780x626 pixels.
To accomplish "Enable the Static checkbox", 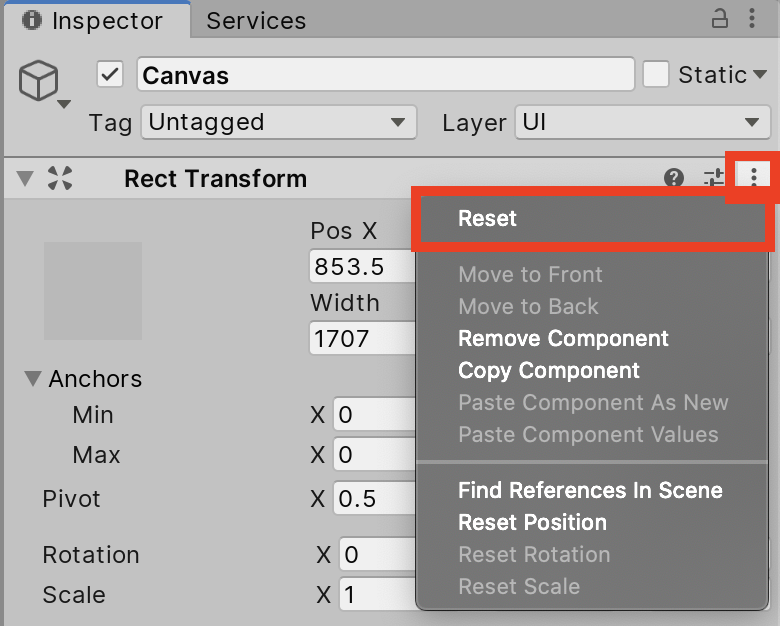I will [x=656, y=75].
